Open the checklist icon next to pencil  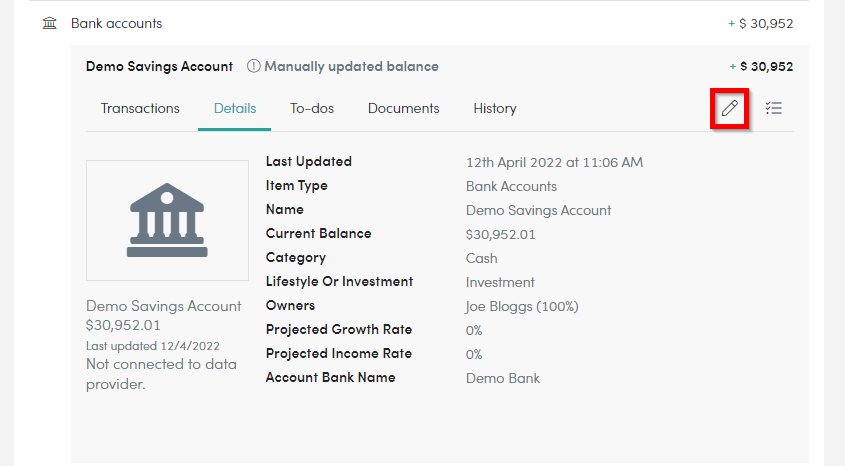click(773, 108)
